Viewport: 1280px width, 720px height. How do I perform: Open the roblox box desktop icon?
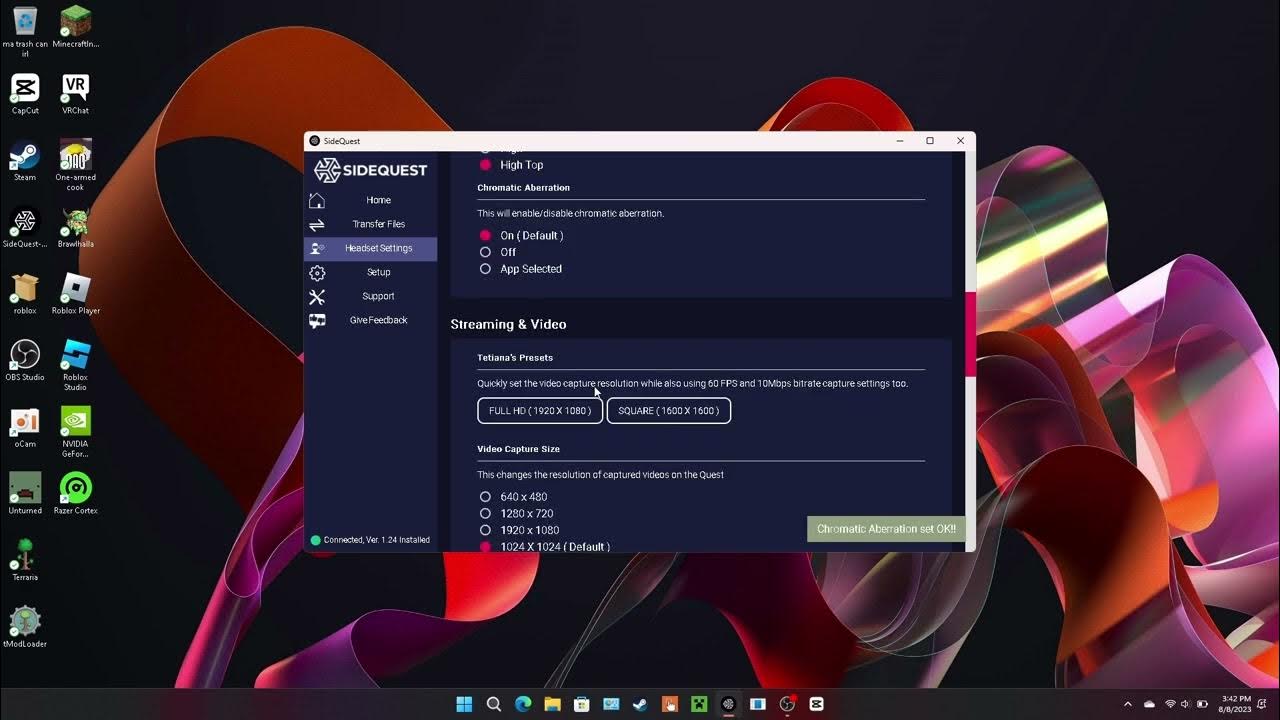coord(25,294)
